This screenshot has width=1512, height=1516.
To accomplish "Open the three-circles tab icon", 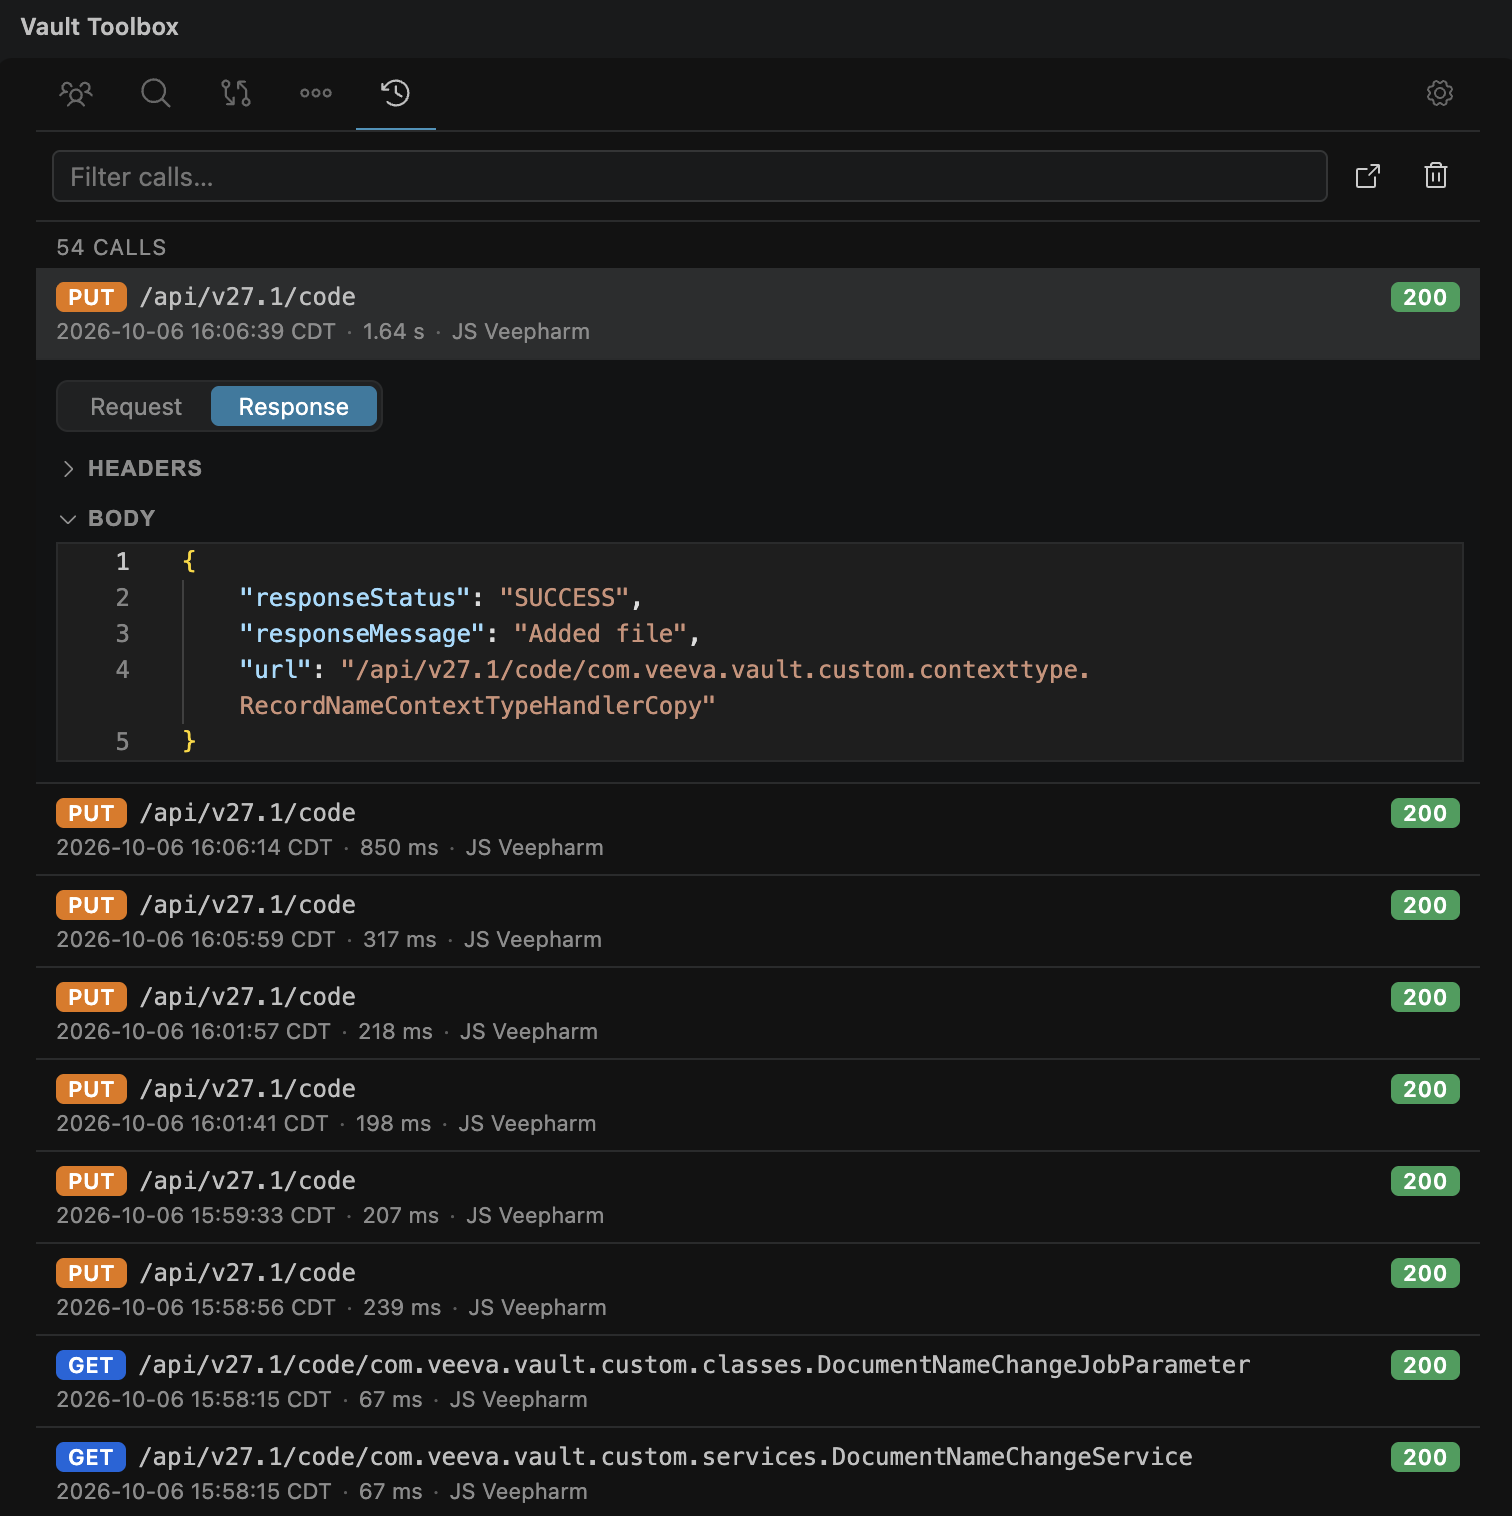I will point(316,93).
